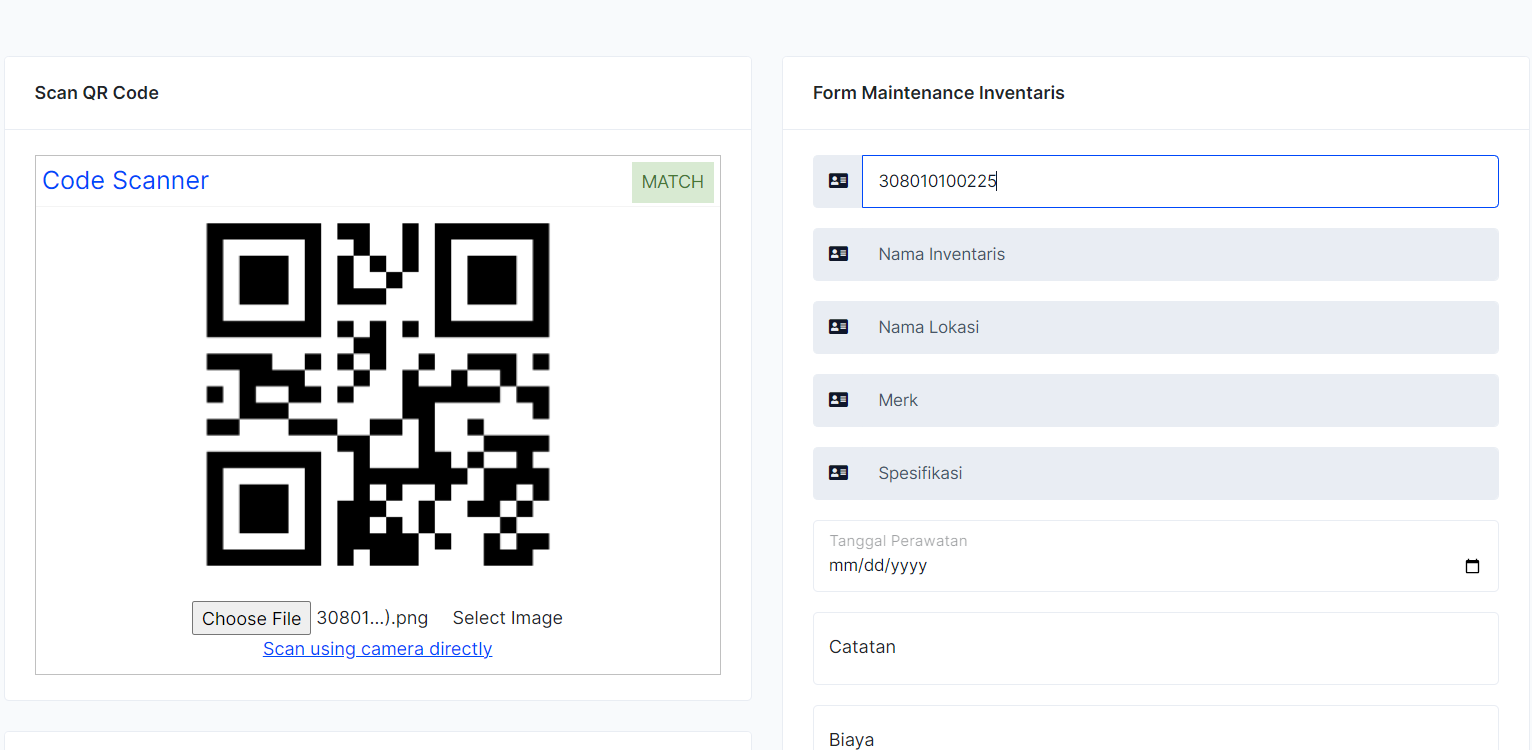The height and width of the screenshot is (750, 1532).
Task: Click the MATCH status badge
Action: coord(673,182)
